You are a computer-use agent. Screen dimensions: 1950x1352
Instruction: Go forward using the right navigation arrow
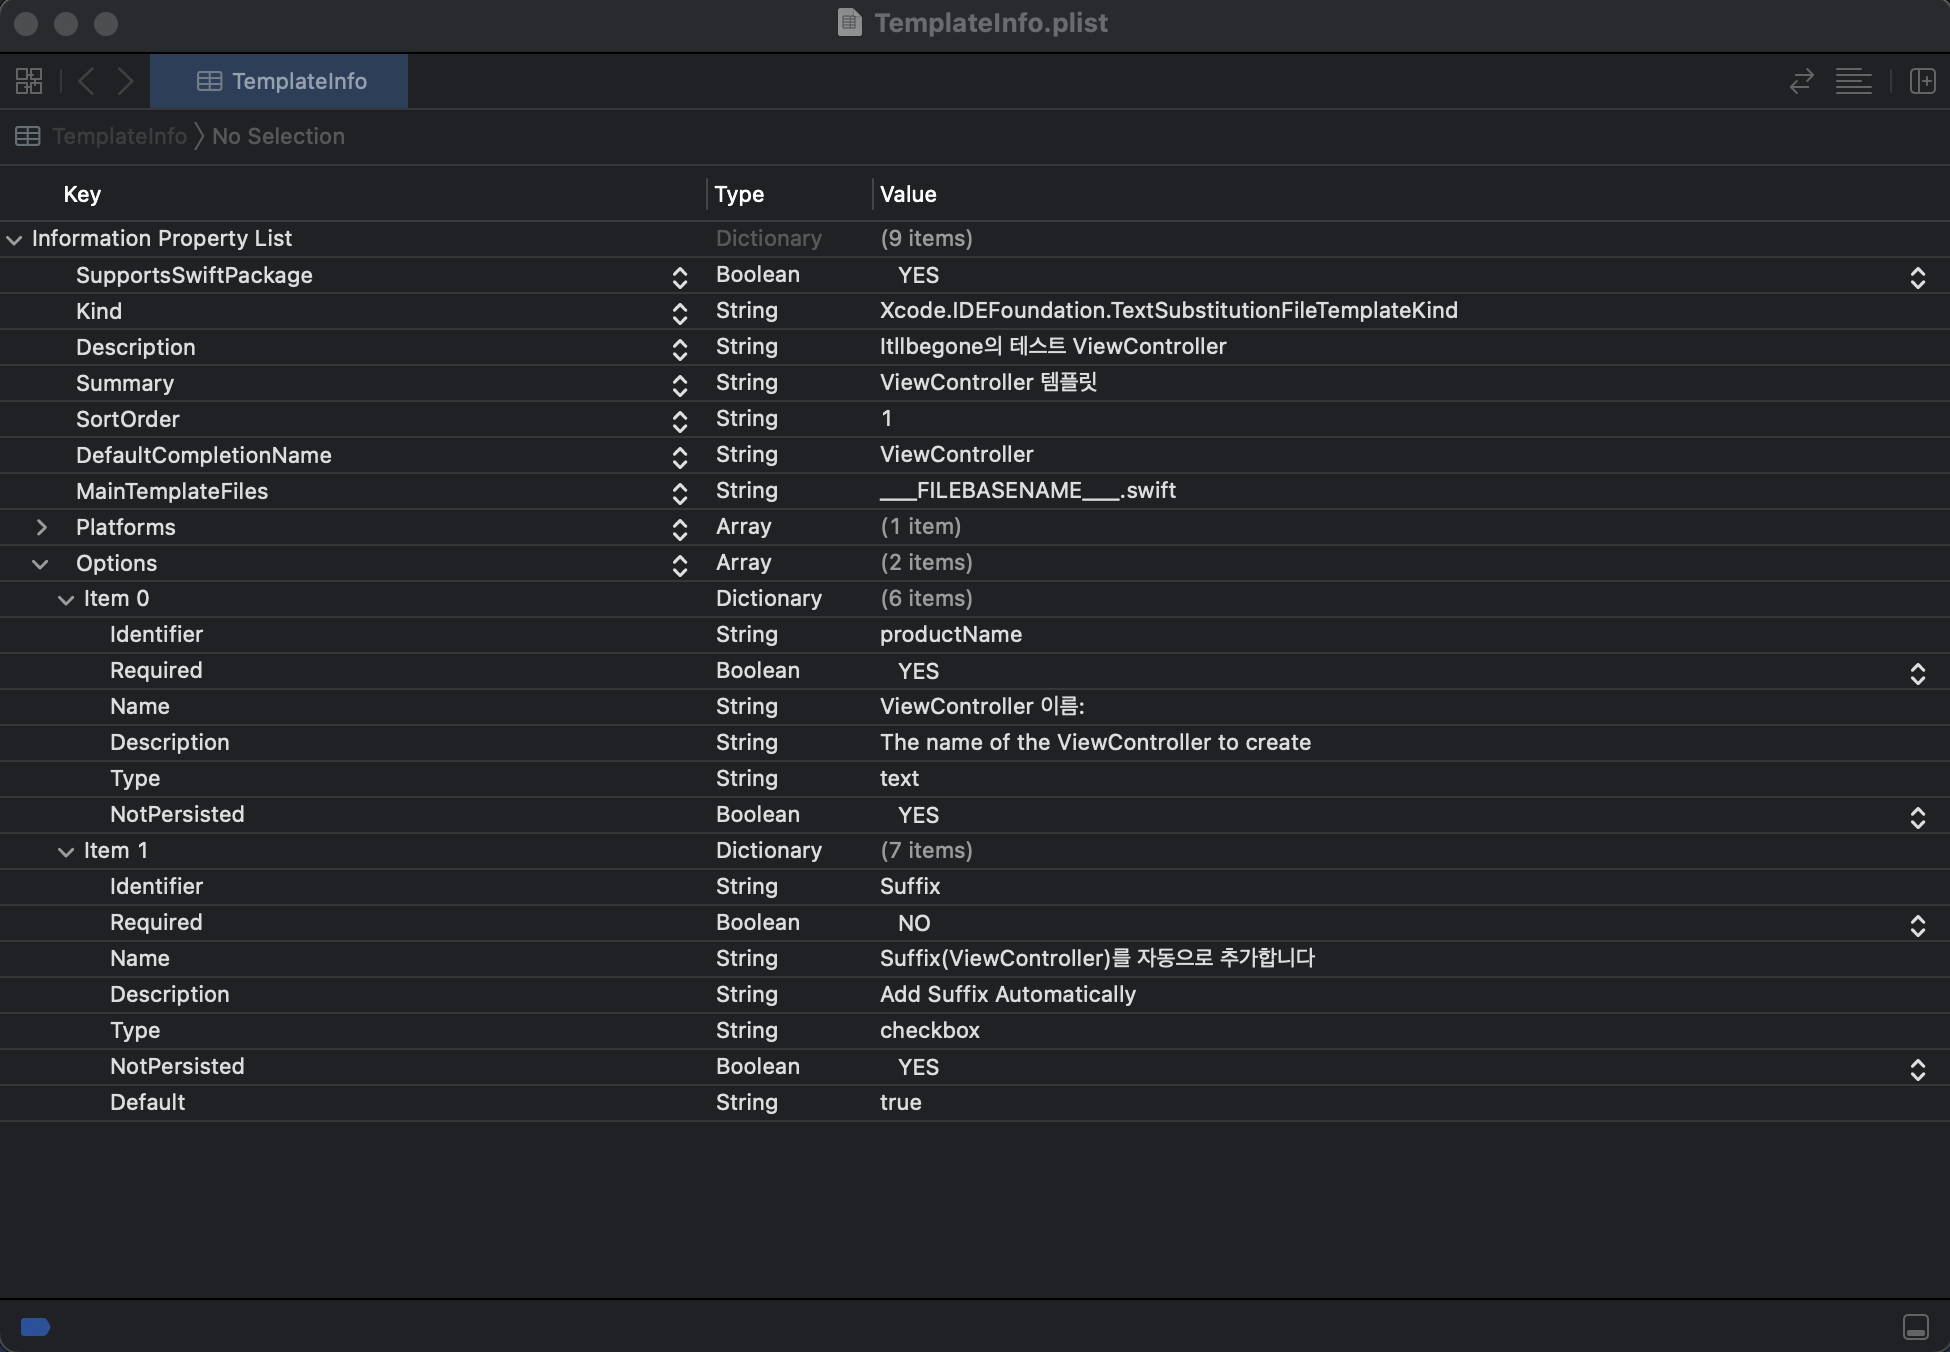tap(125, 81)
